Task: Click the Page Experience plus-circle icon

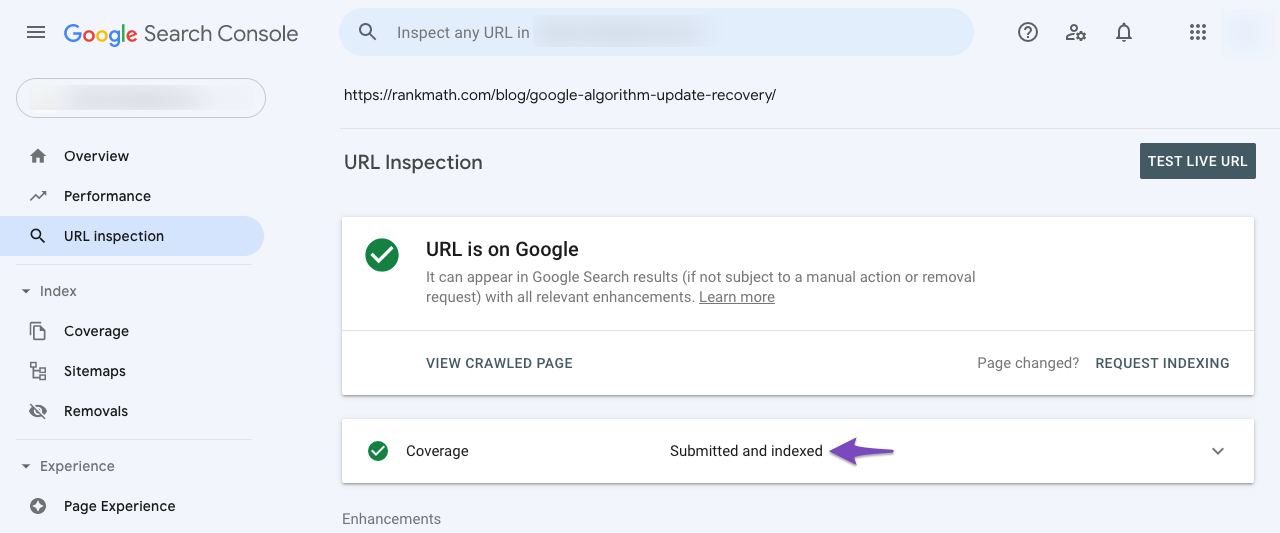Action: coord(38,506)
